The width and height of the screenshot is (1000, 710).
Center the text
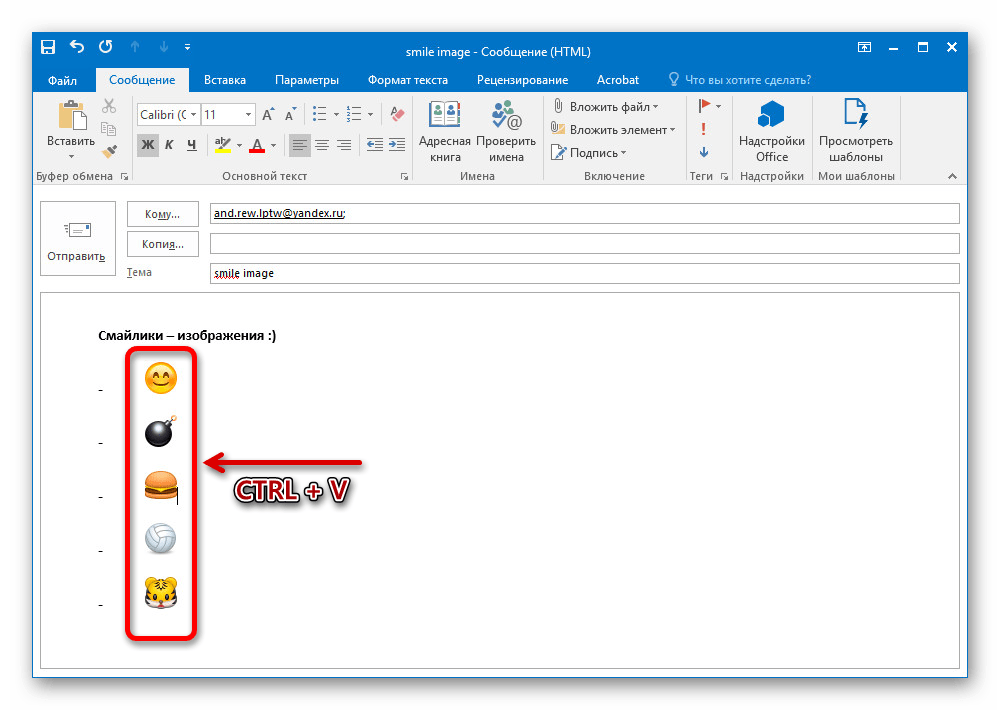coord(322,145)
